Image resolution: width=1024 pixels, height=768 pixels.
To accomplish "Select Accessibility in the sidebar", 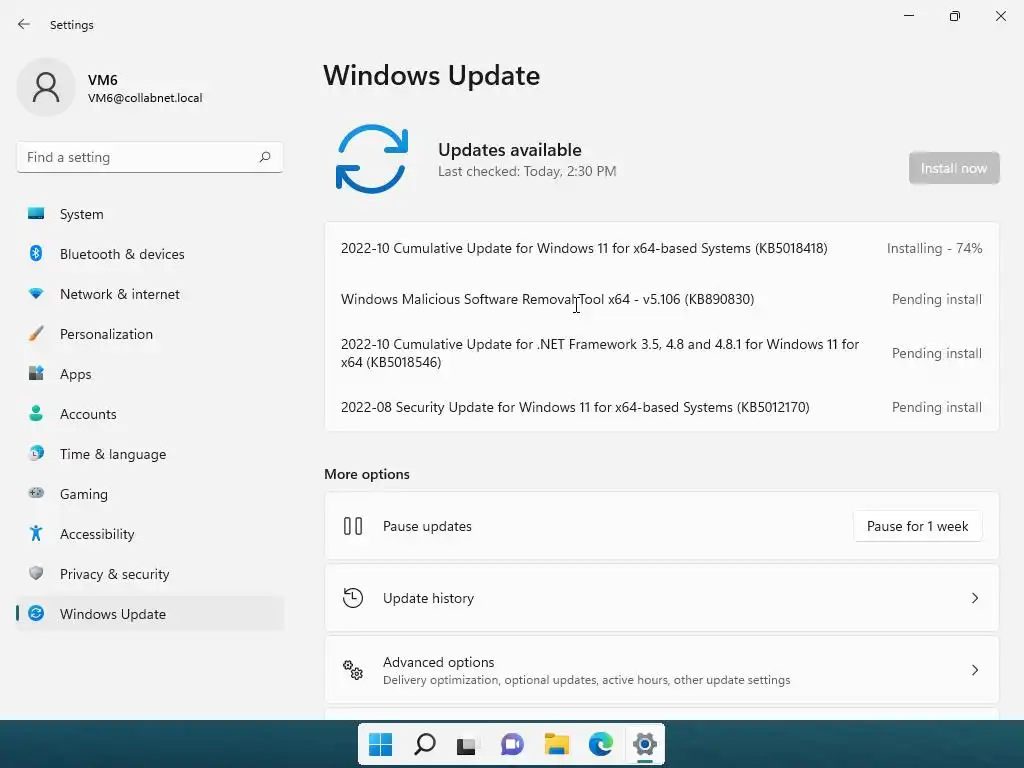I will point(150,534).
